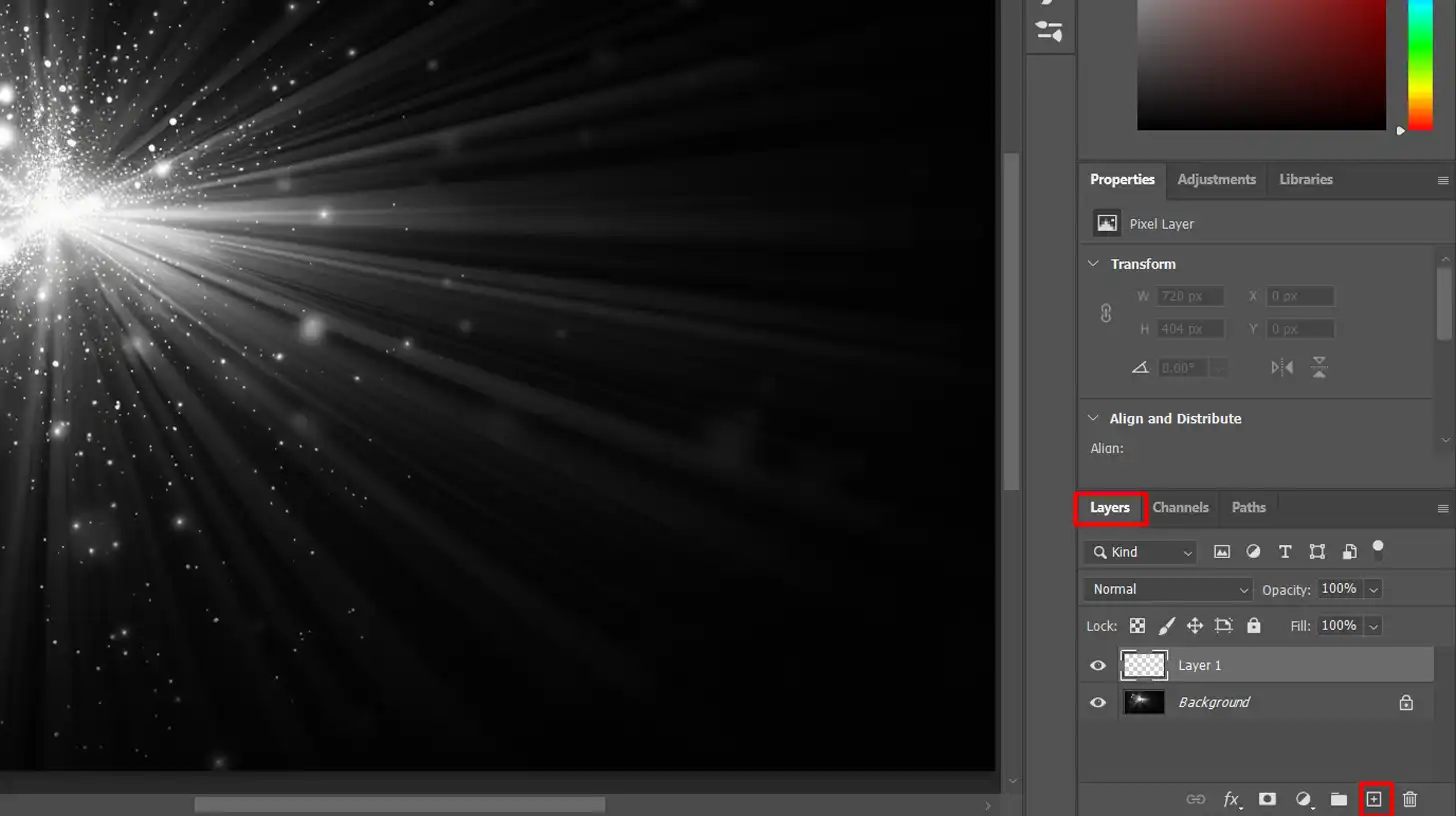The image size is (1456, 816).
Task: Open the Normal blend mode dropdown
Action: click(x=1168, y=589)
